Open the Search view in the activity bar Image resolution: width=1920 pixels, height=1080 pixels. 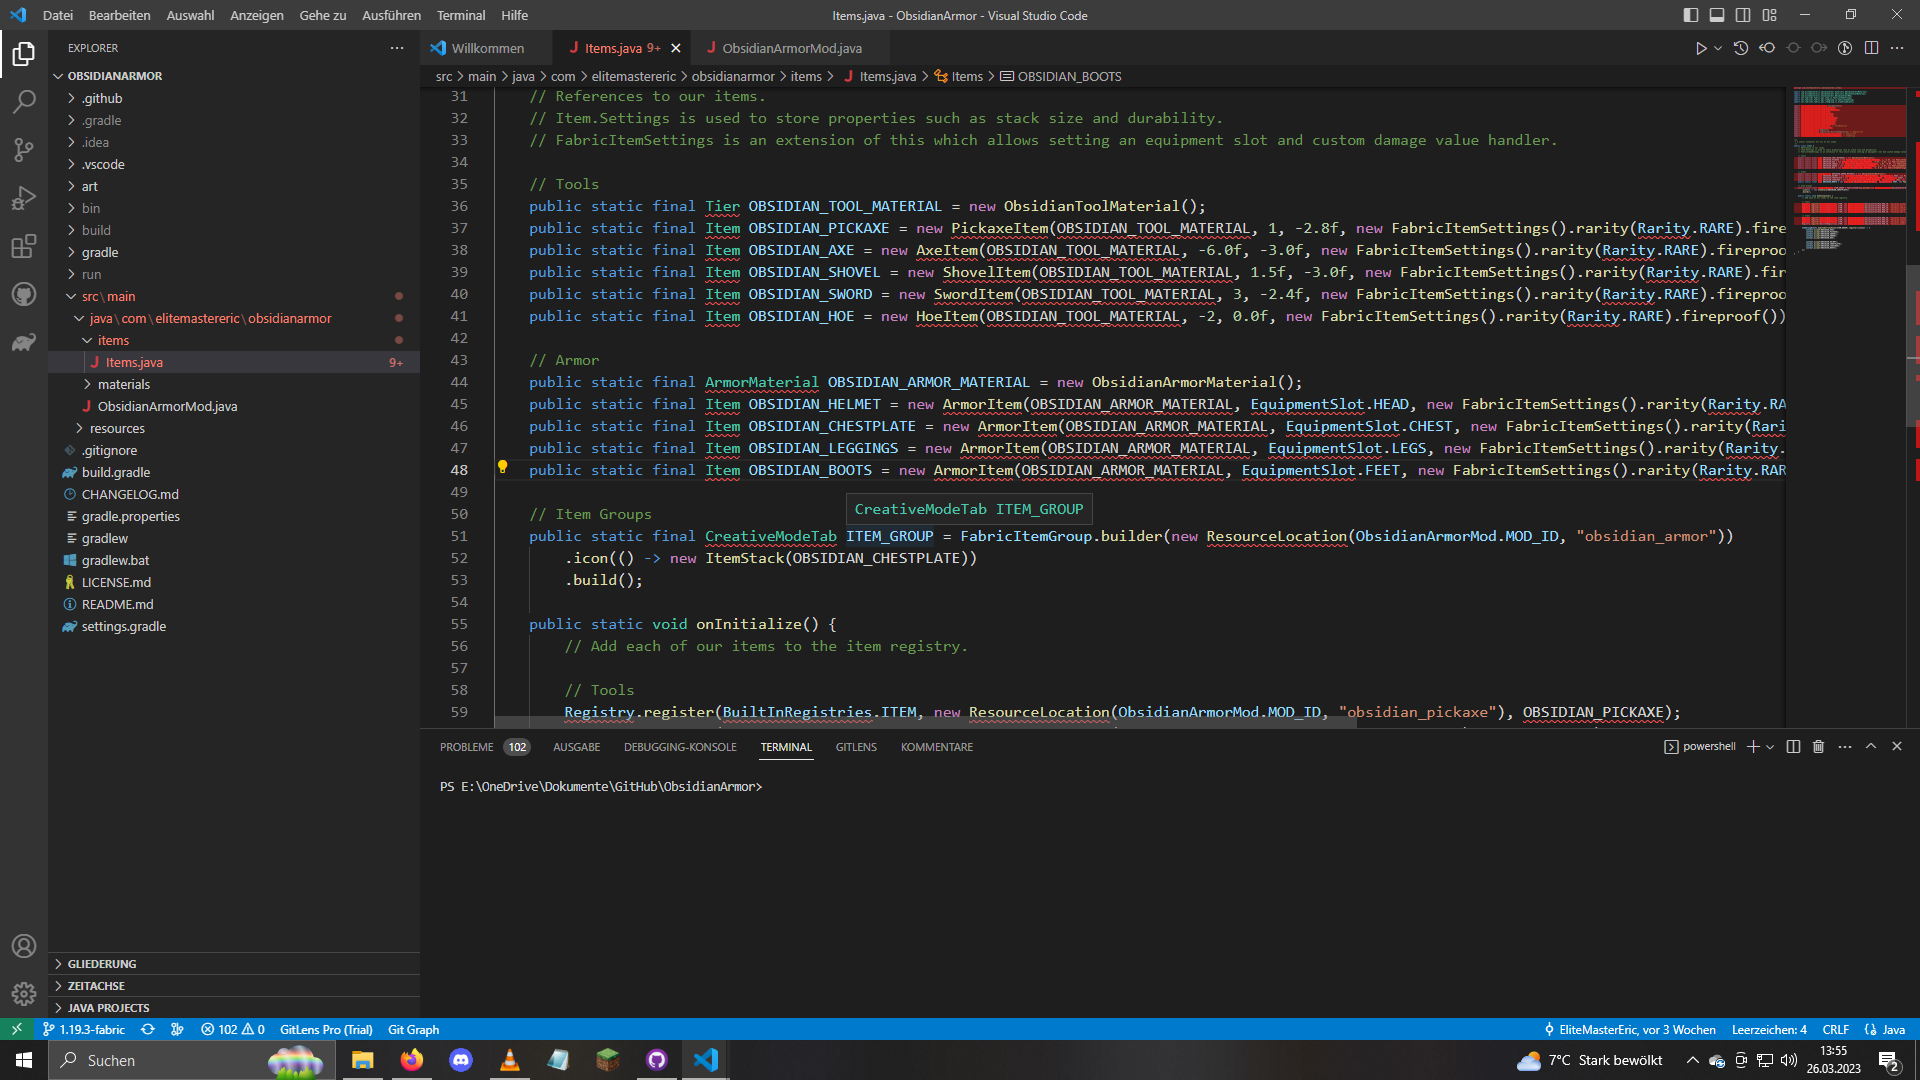coord(24,102)
